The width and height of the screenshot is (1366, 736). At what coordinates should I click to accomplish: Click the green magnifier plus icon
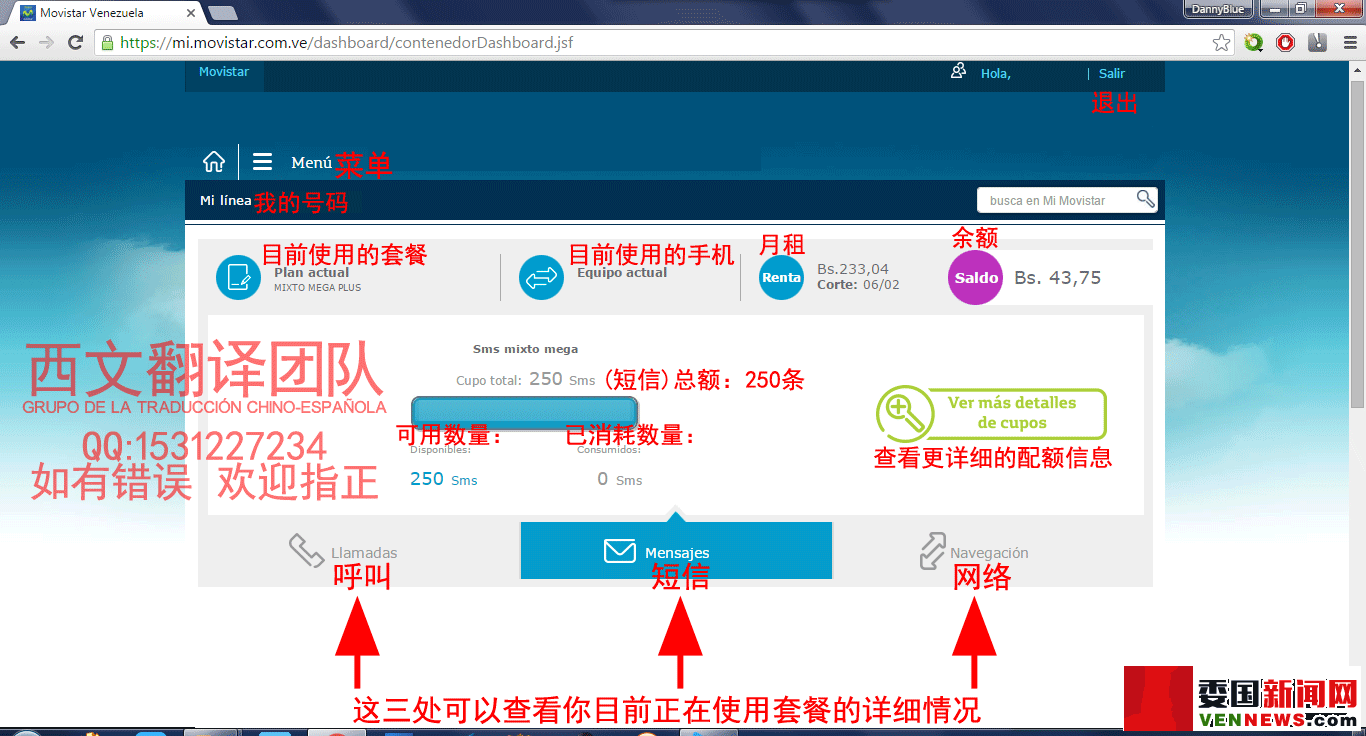click(x=903, y=413)
